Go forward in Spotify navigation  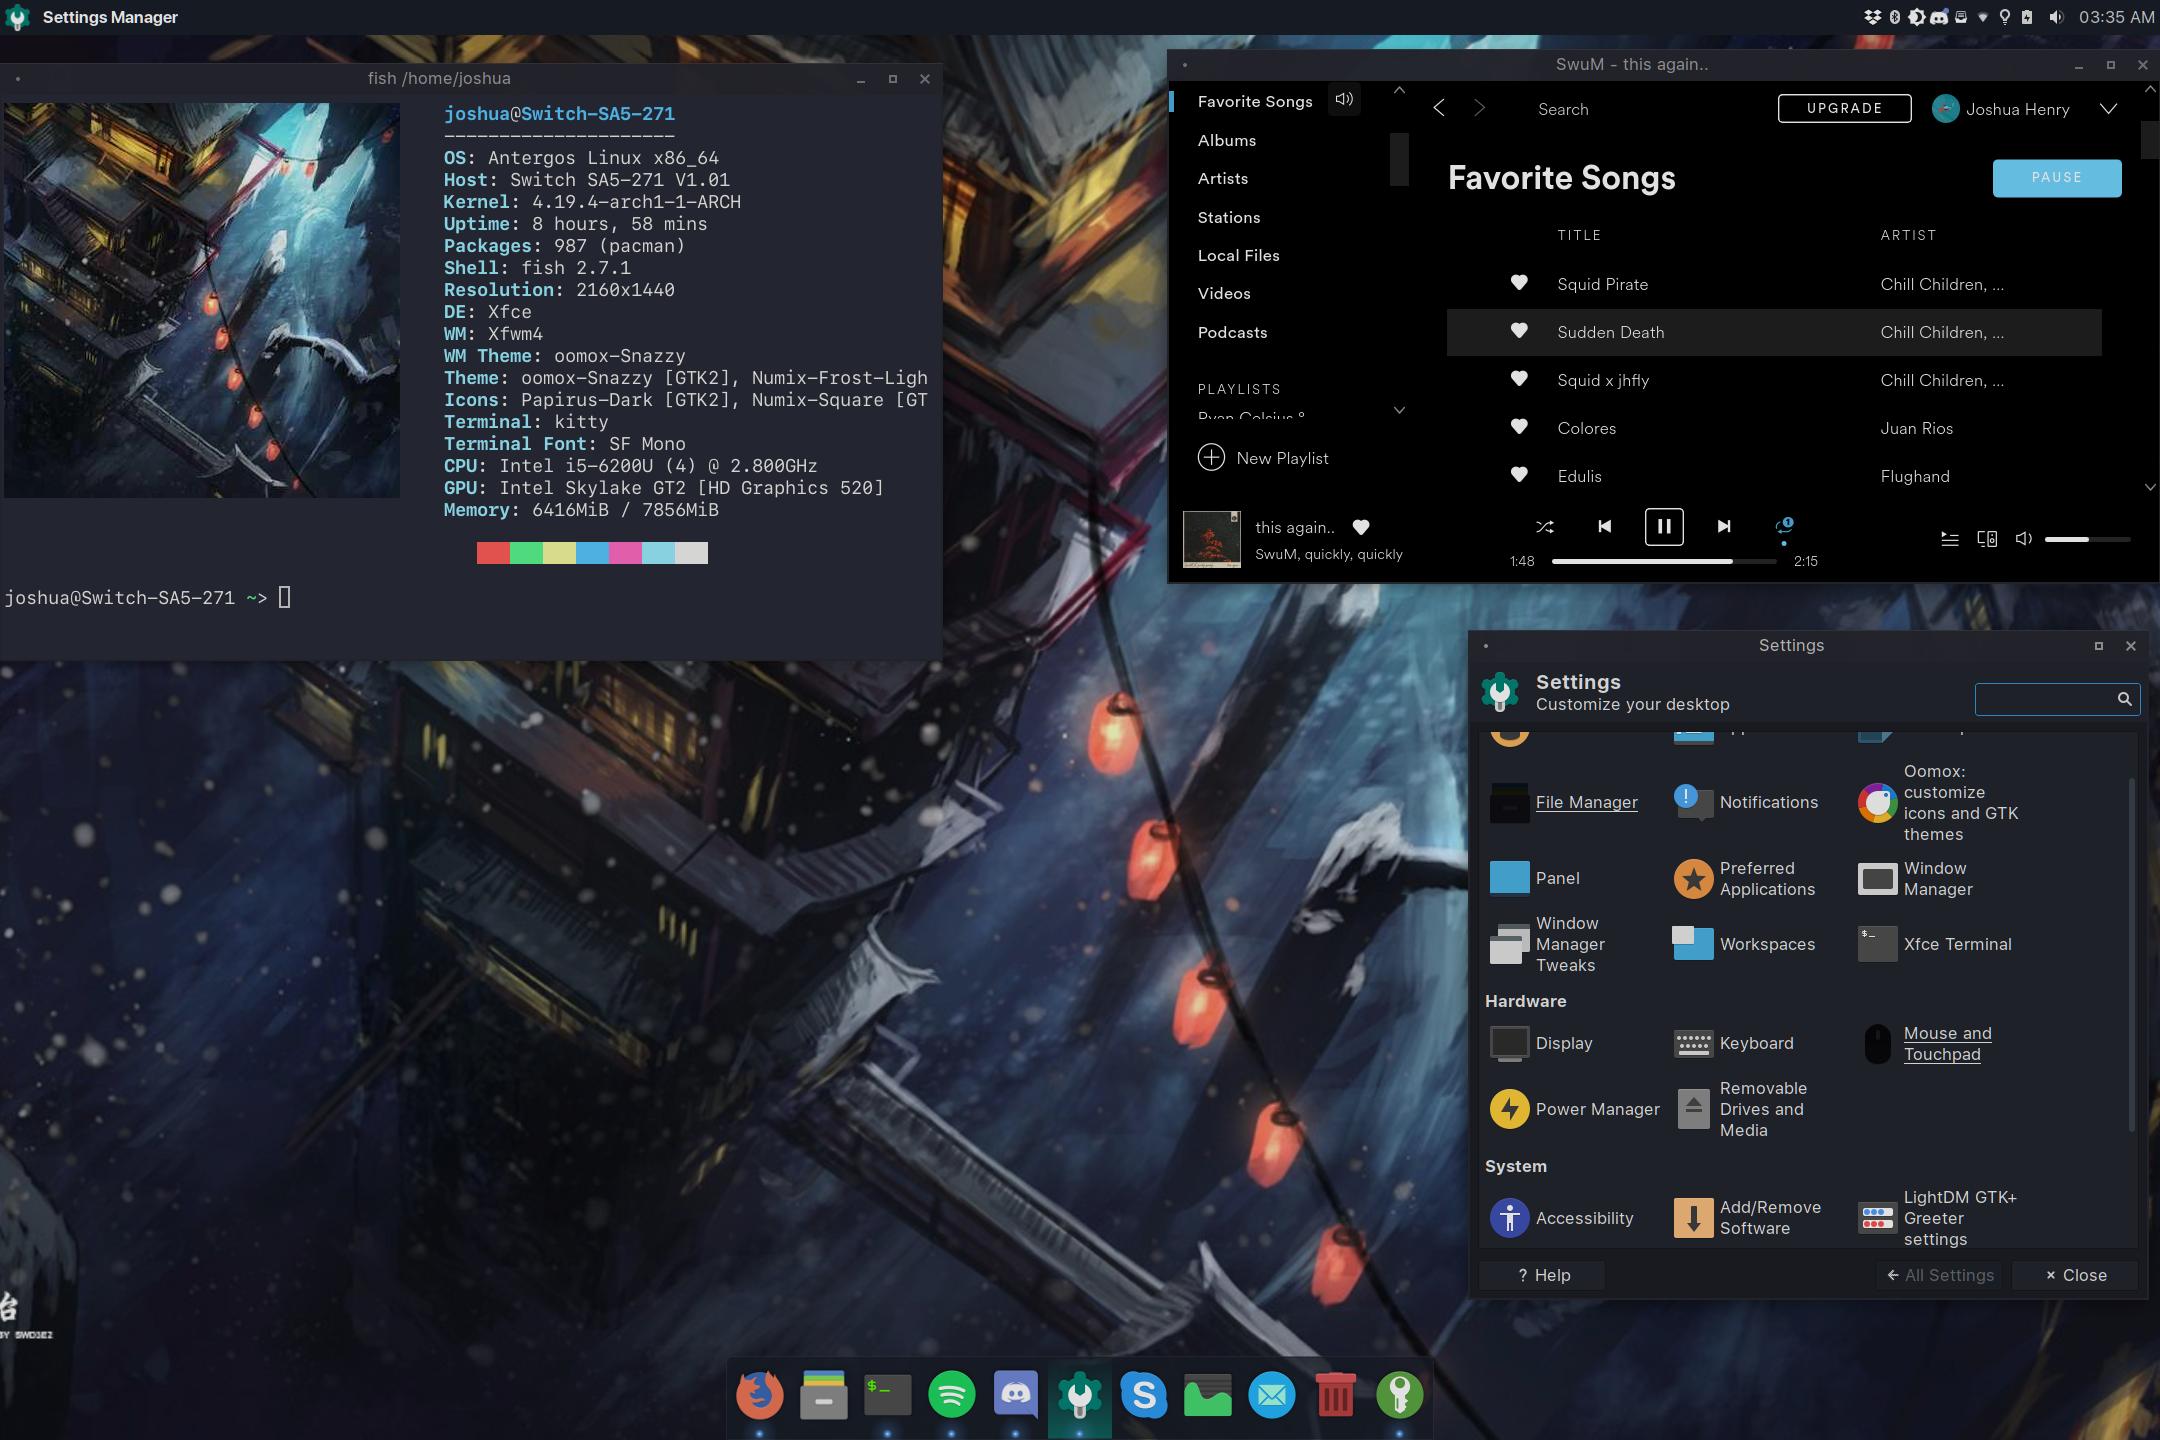[x=1479, y=108]
